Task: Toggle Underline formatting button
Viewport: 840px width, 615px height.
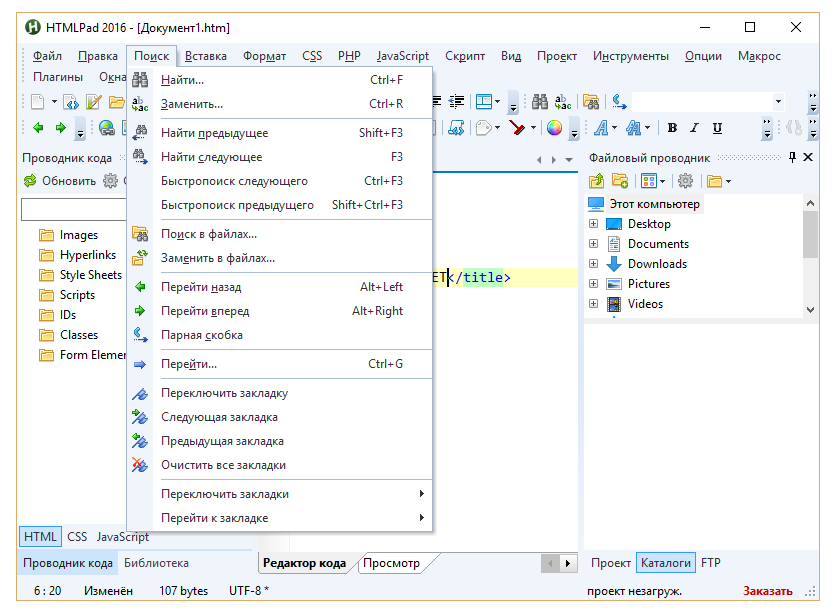Action: pyautogui.click(x=717, y=128)
